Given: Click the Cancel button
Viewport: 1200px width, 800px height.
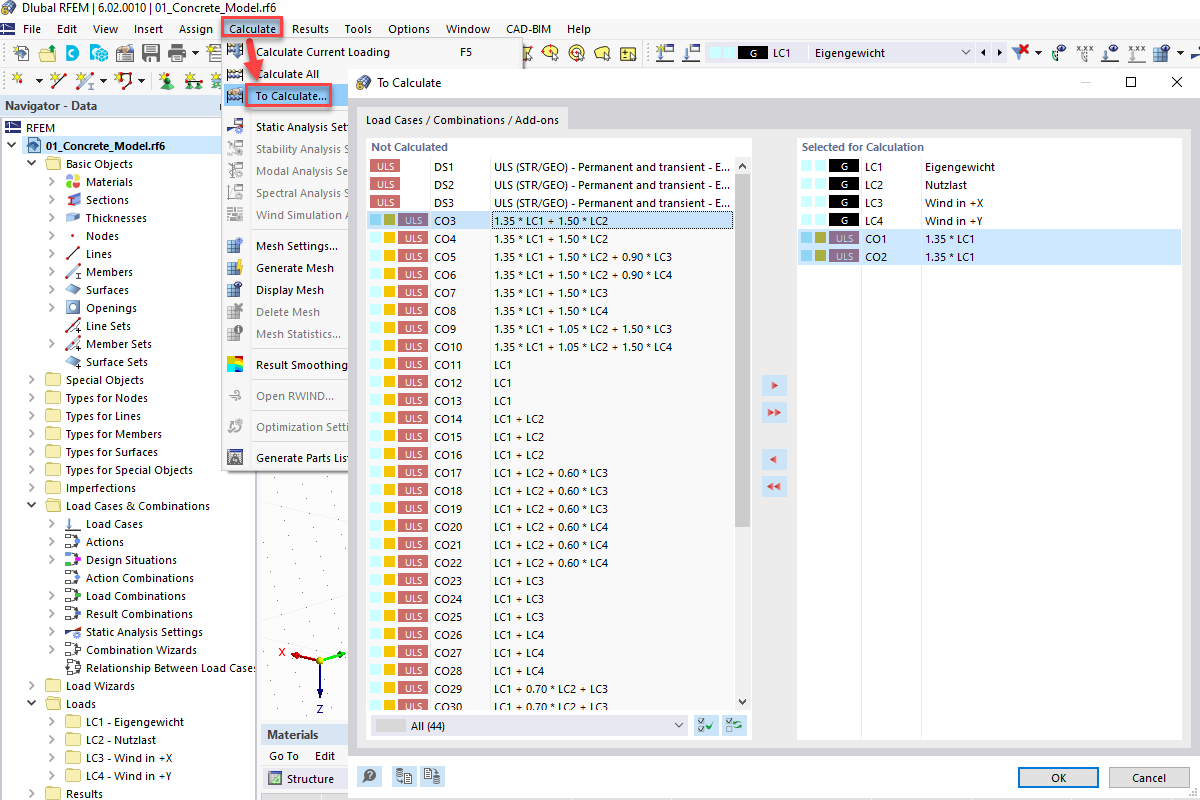Looking at the screenshot, I should (x=1149, y=778).
